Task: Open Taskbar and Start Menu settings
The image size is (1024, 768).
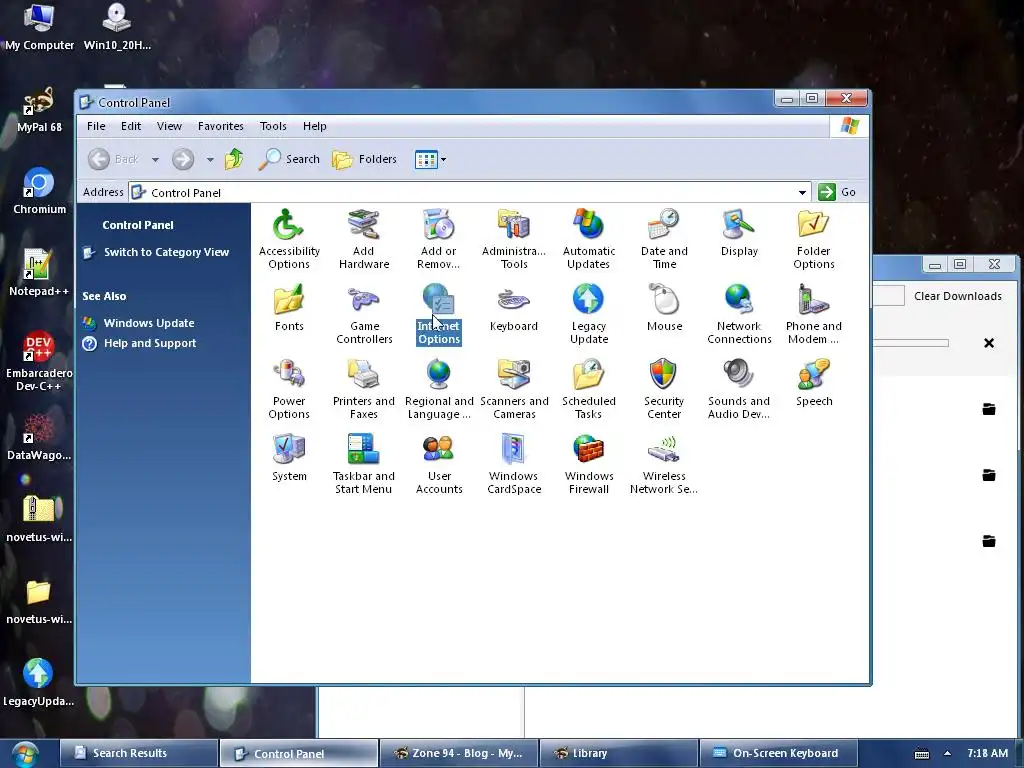Action: (x=364, y=464)
